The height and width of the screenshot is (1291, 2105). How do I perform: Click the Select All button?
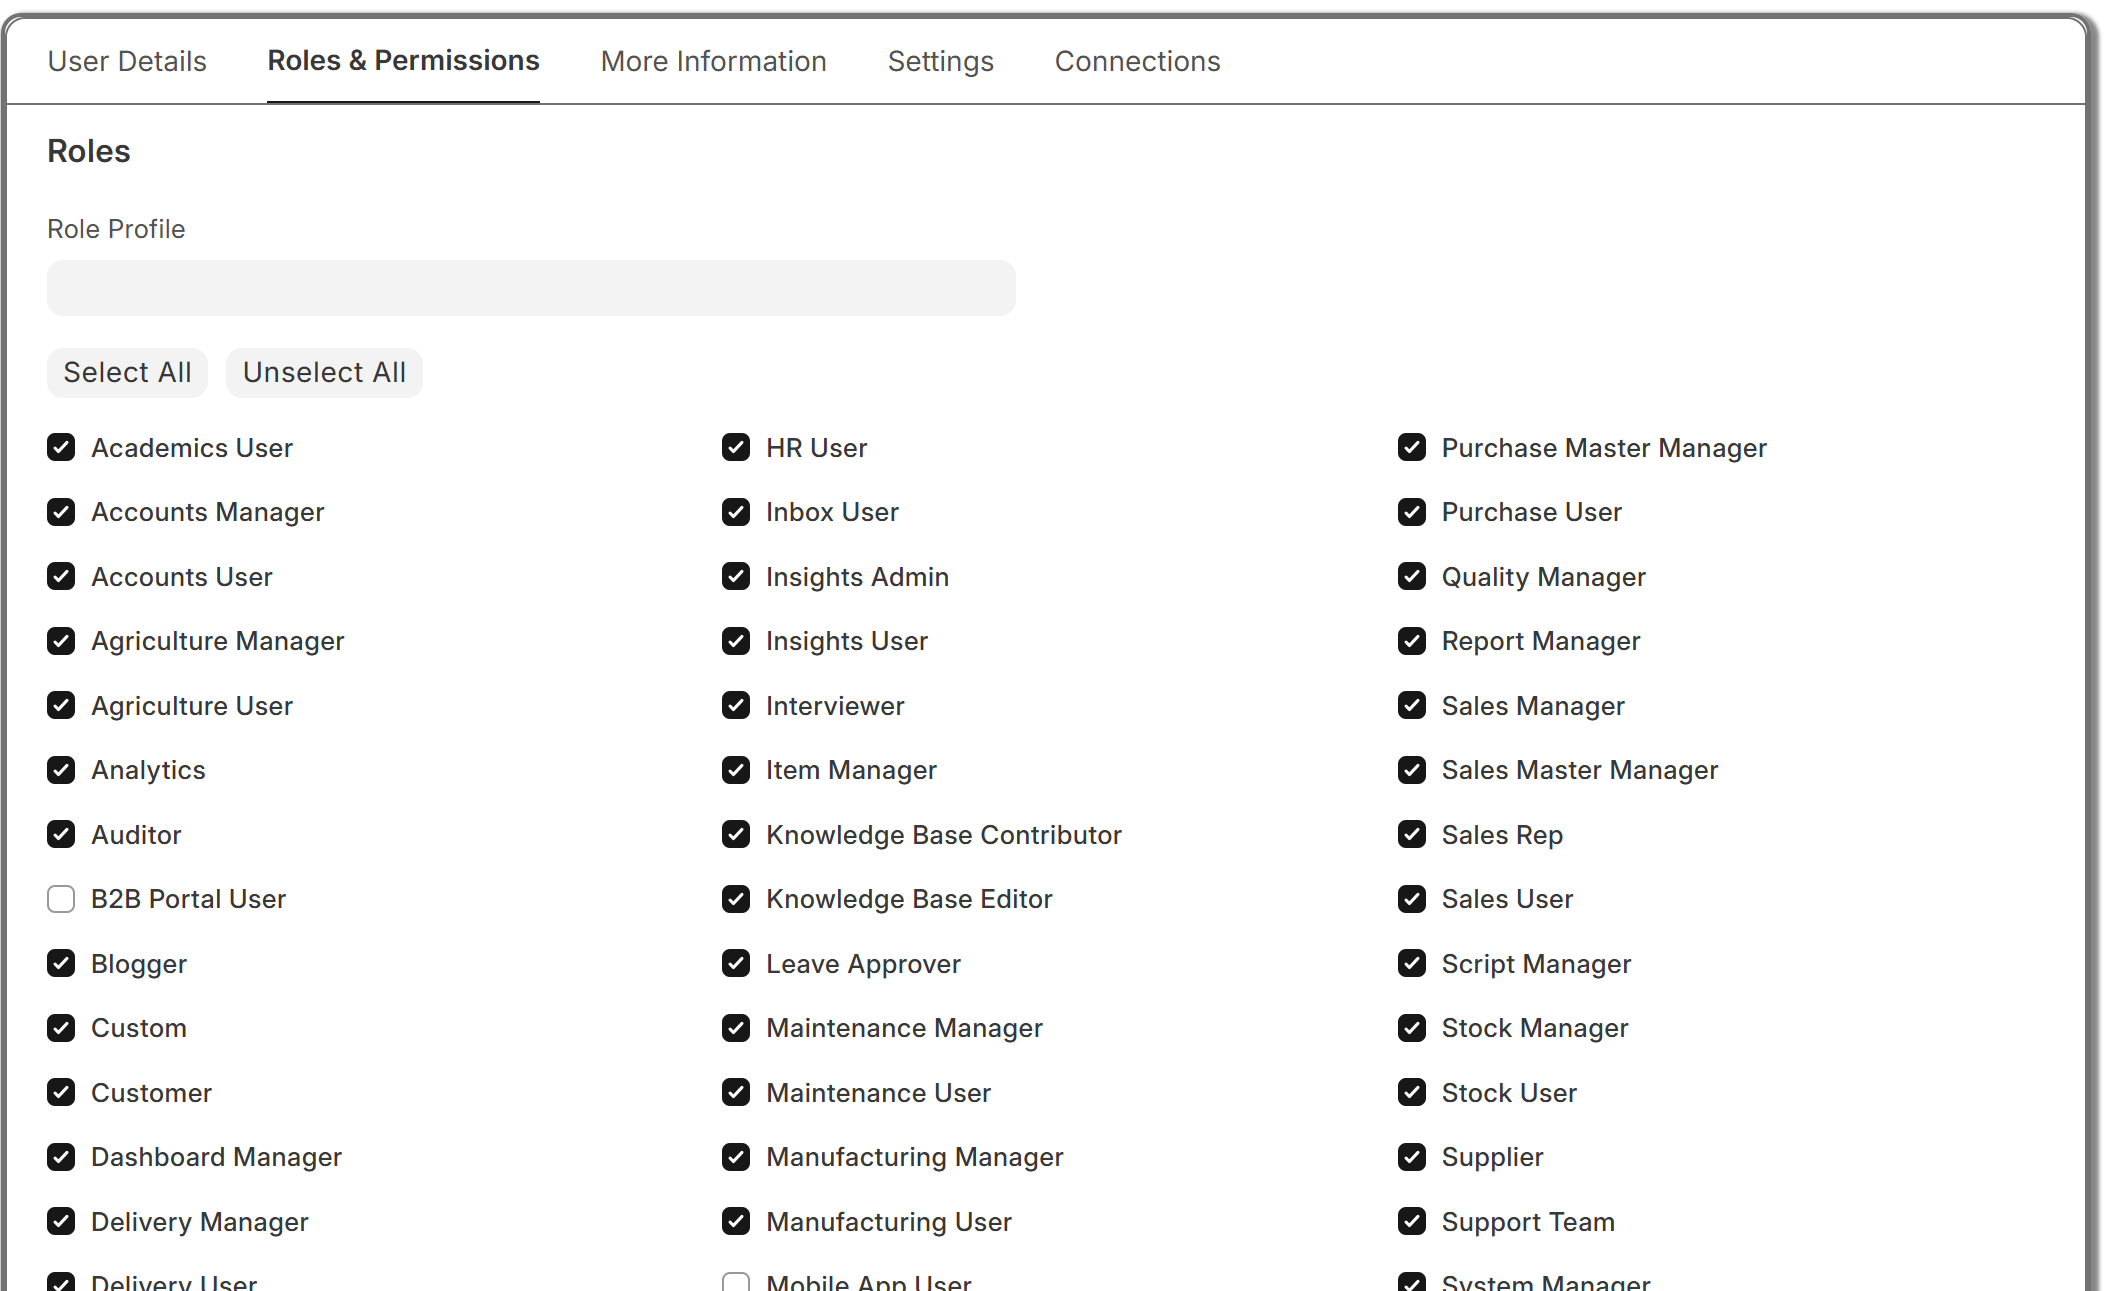tap(127, 372)
